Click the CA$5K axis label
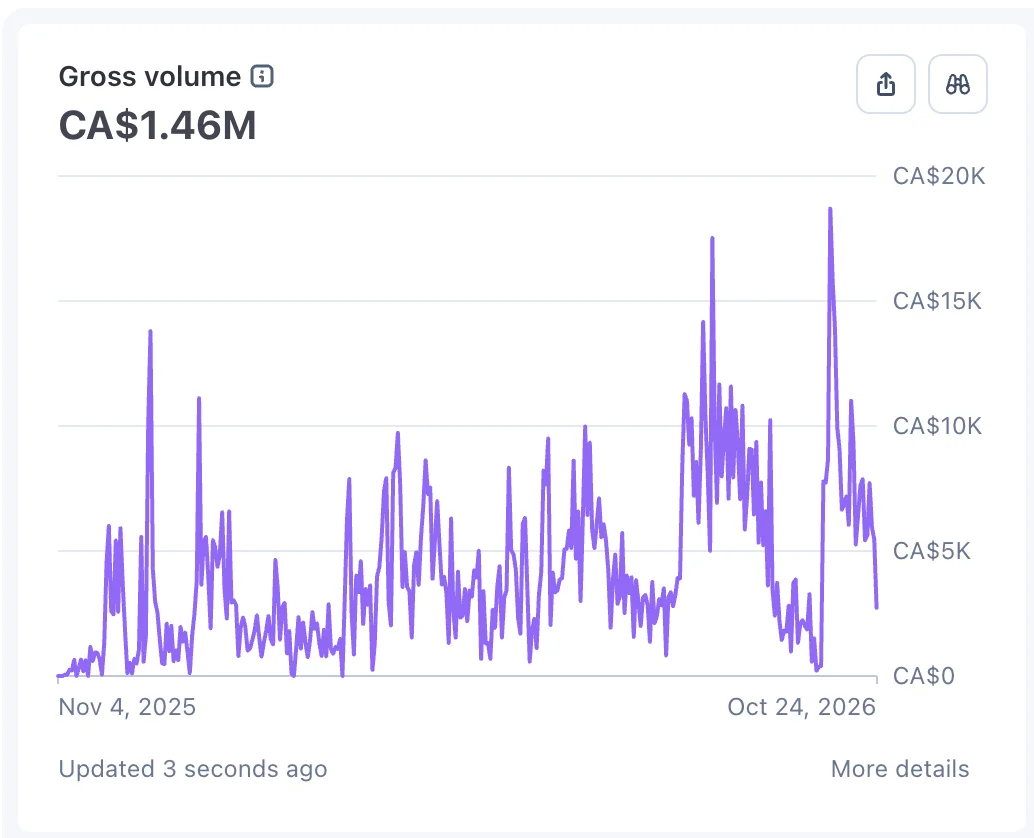 pos(932,551)
